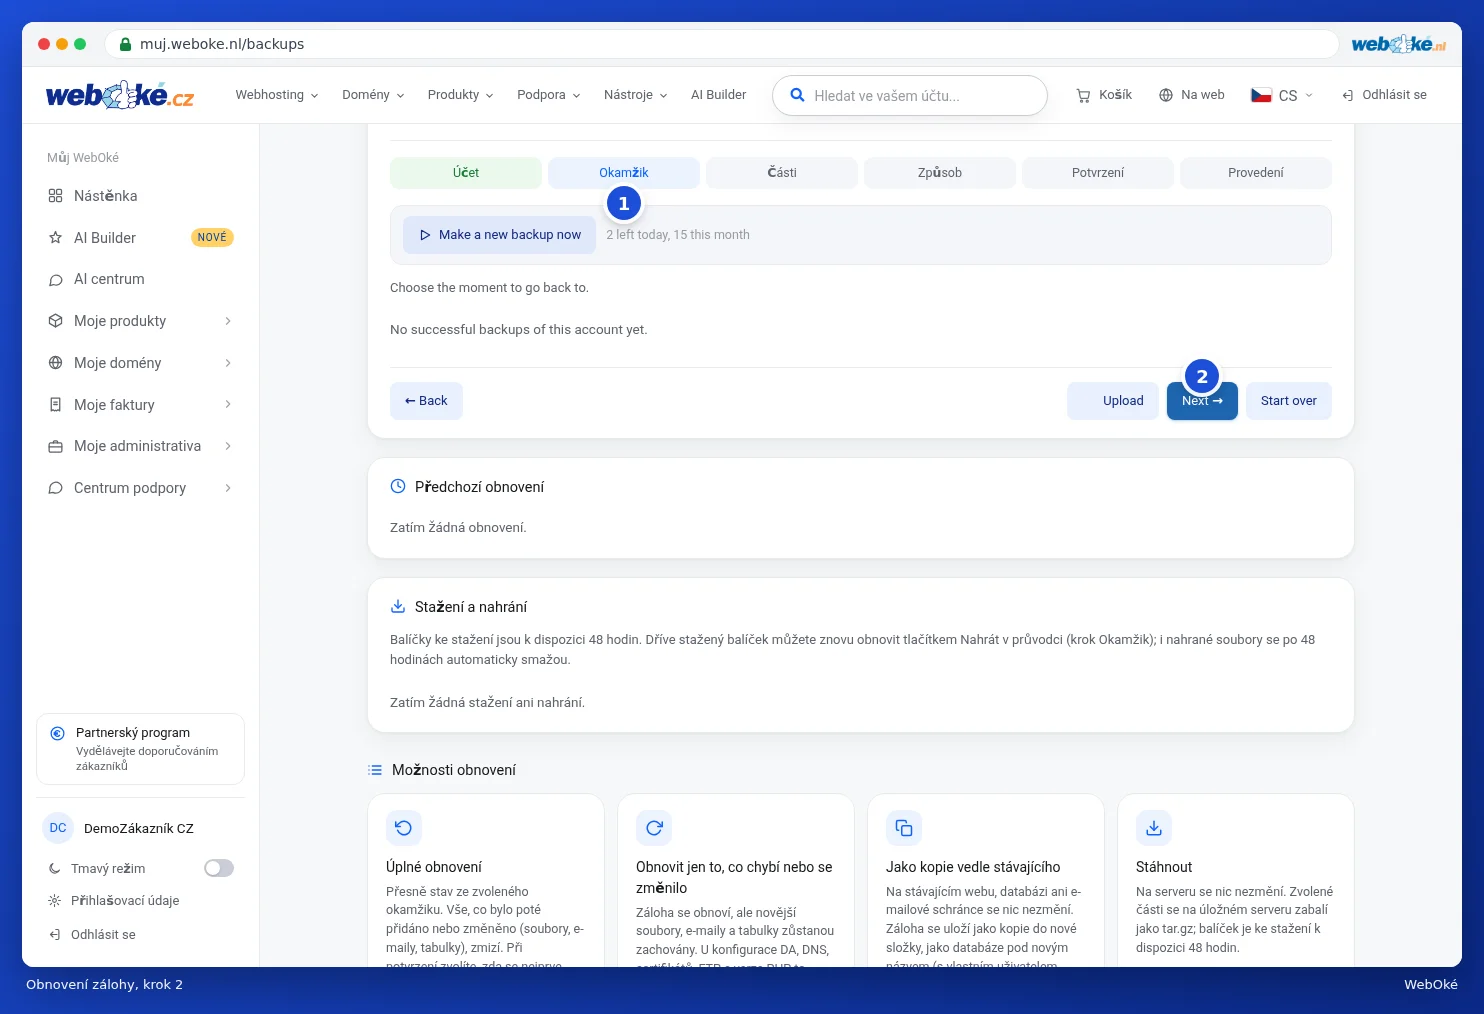Screen dimensions: 1484x1014
Task: Expand Centrum podpory chevron in sidebar
Action: point(228,488)
